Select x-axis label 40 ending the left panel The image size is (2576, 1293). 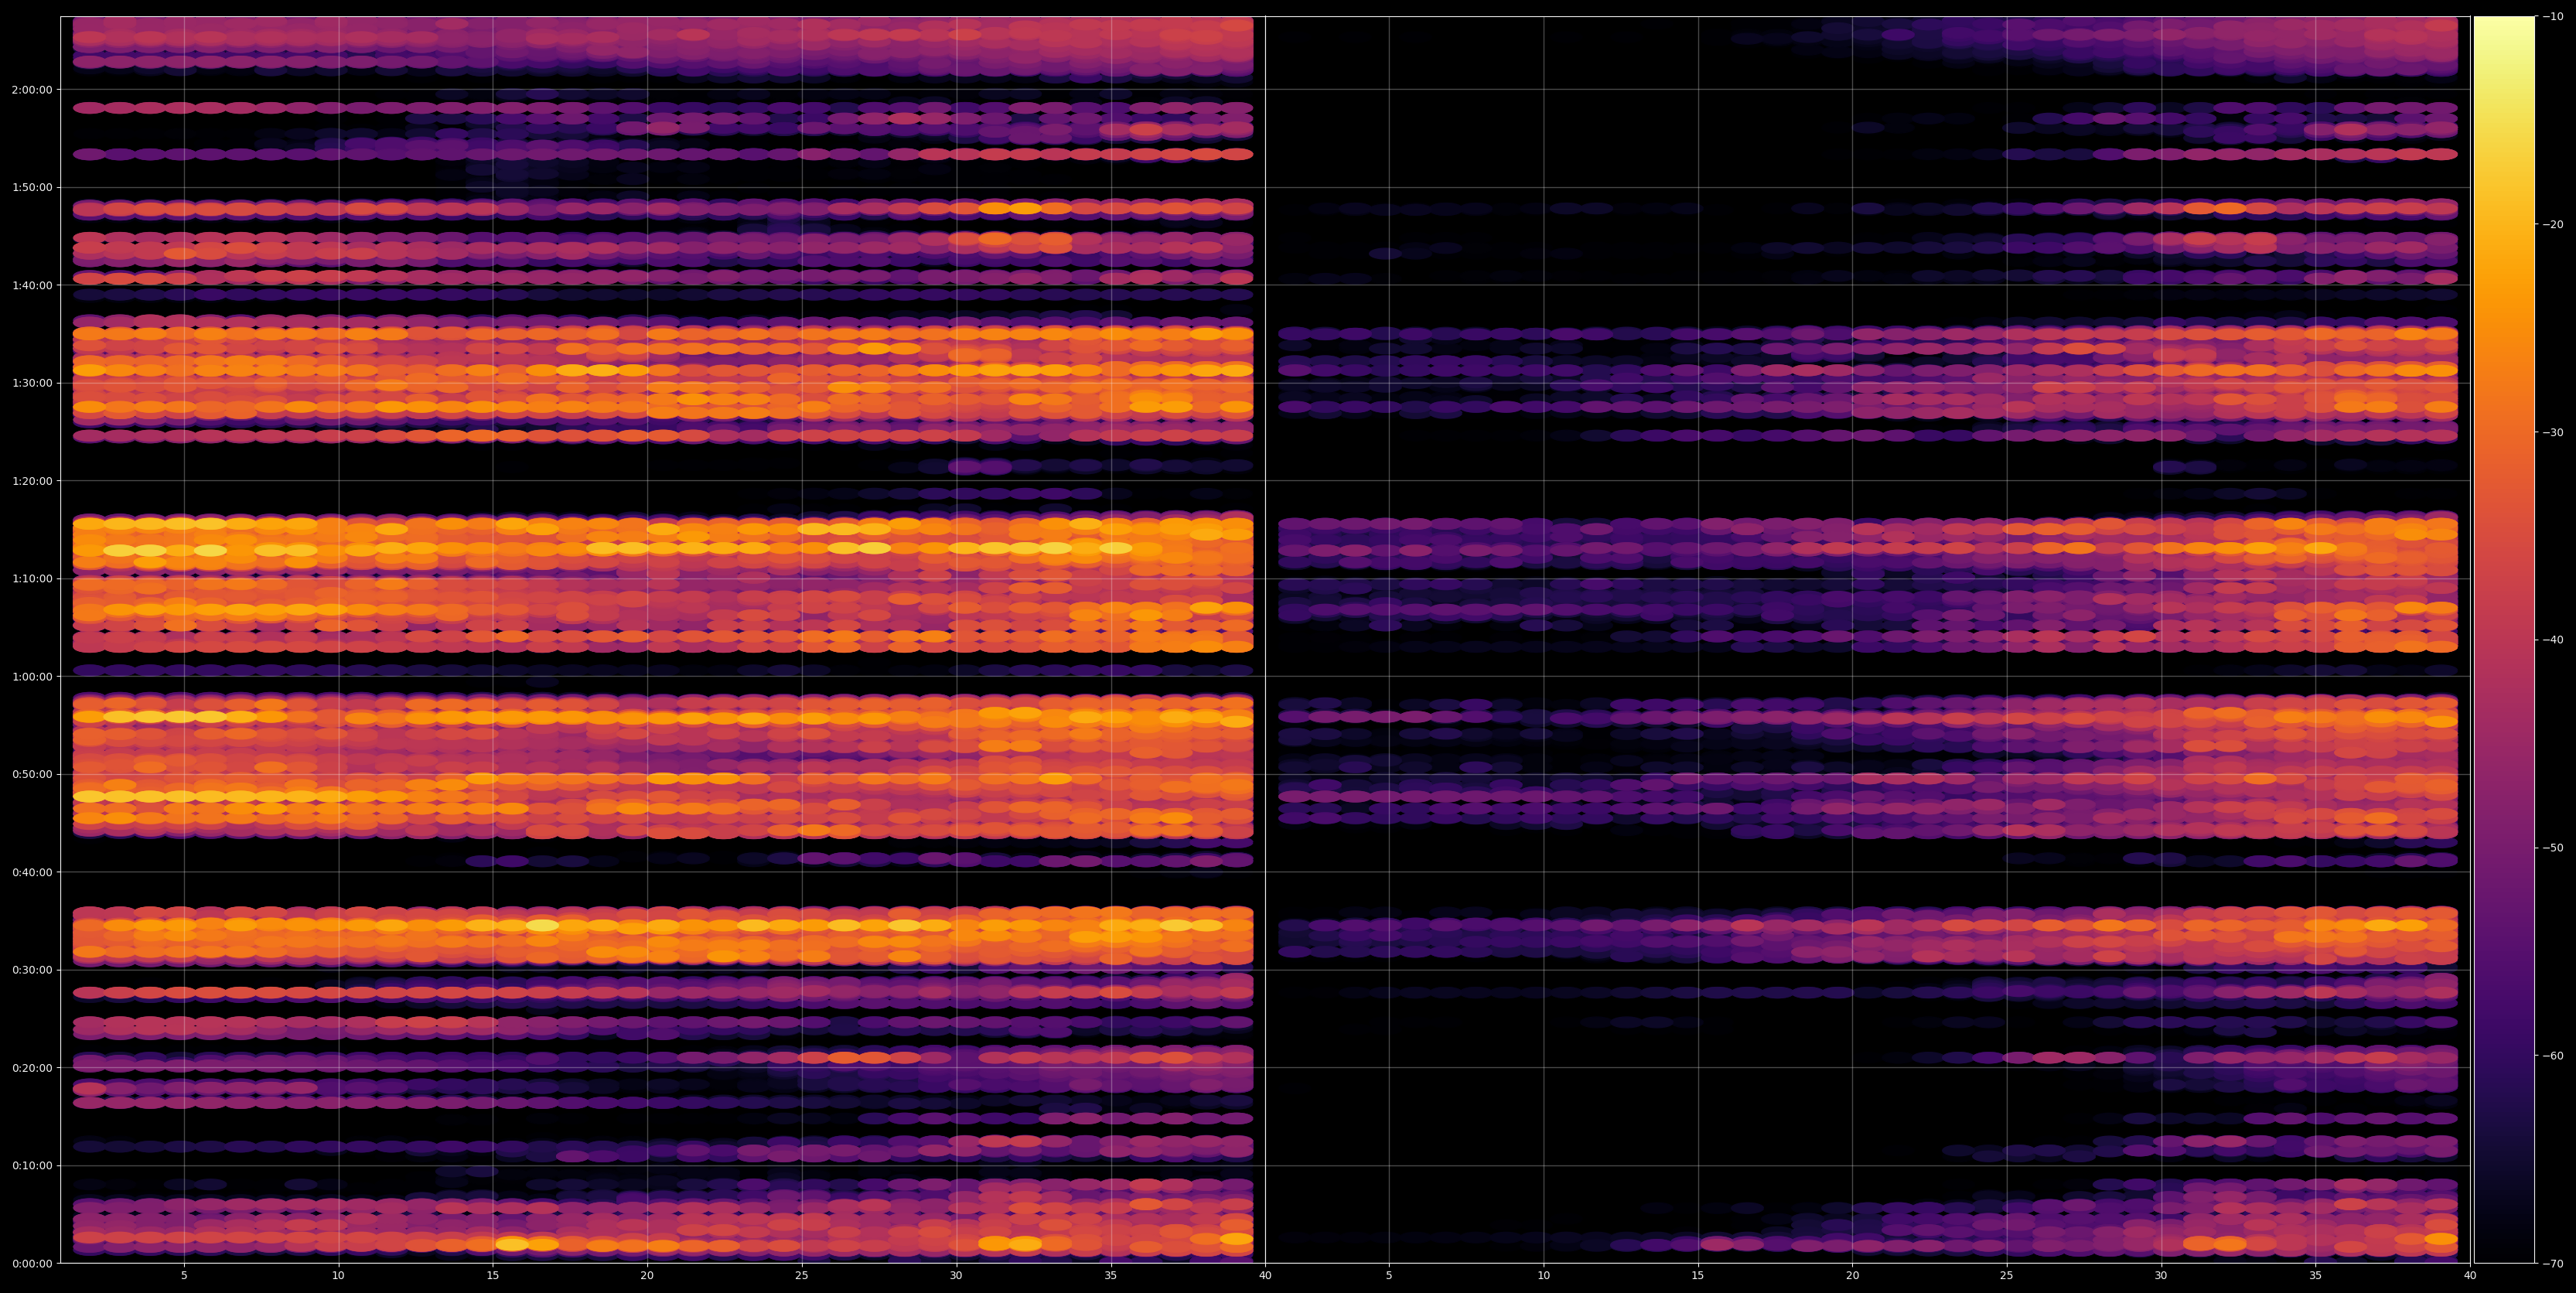[x=1265, y=1276]
